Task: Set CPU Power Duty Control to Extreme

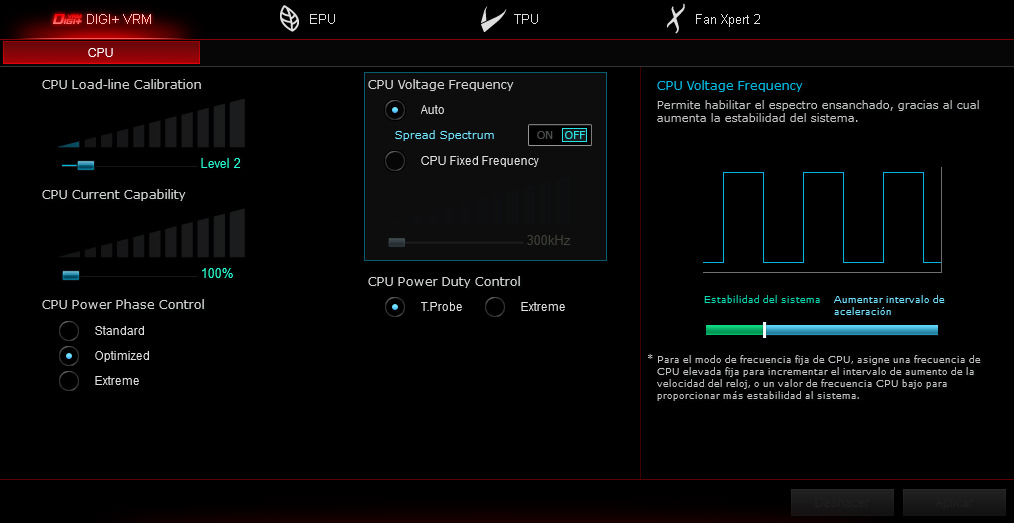Action: tap(495, 307)
